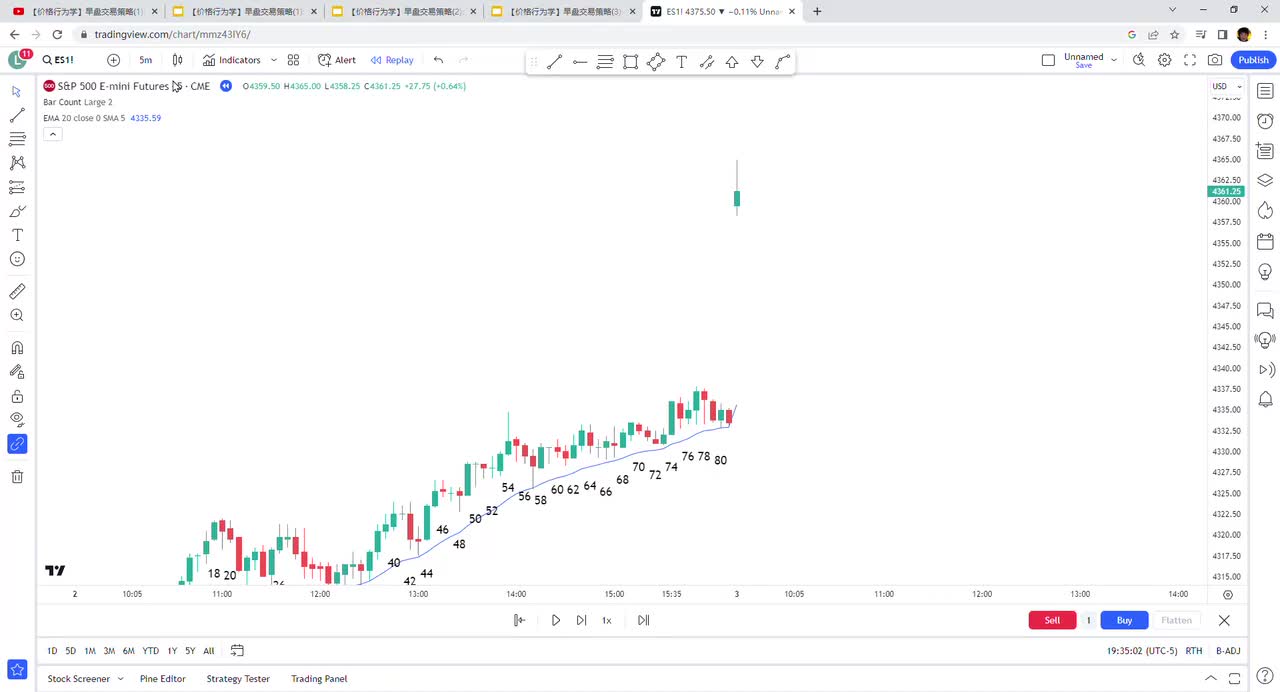Pick arrow up marker in floating toolbar
Screen dimensions: 1280x692
732,62
